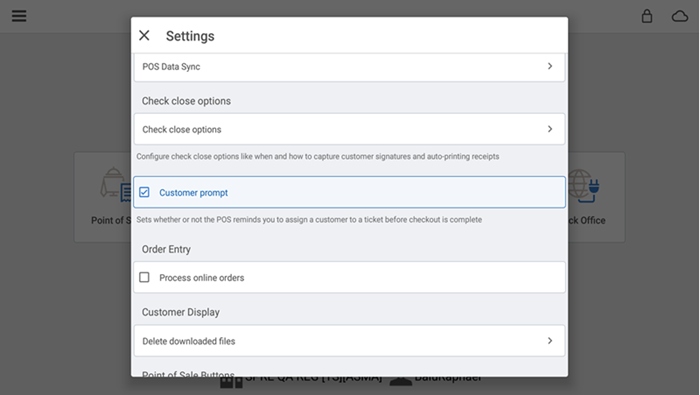Select the Customer prompt label
Image resolution: width=700 pixels, height=395 pixels.
coord(193,193)
